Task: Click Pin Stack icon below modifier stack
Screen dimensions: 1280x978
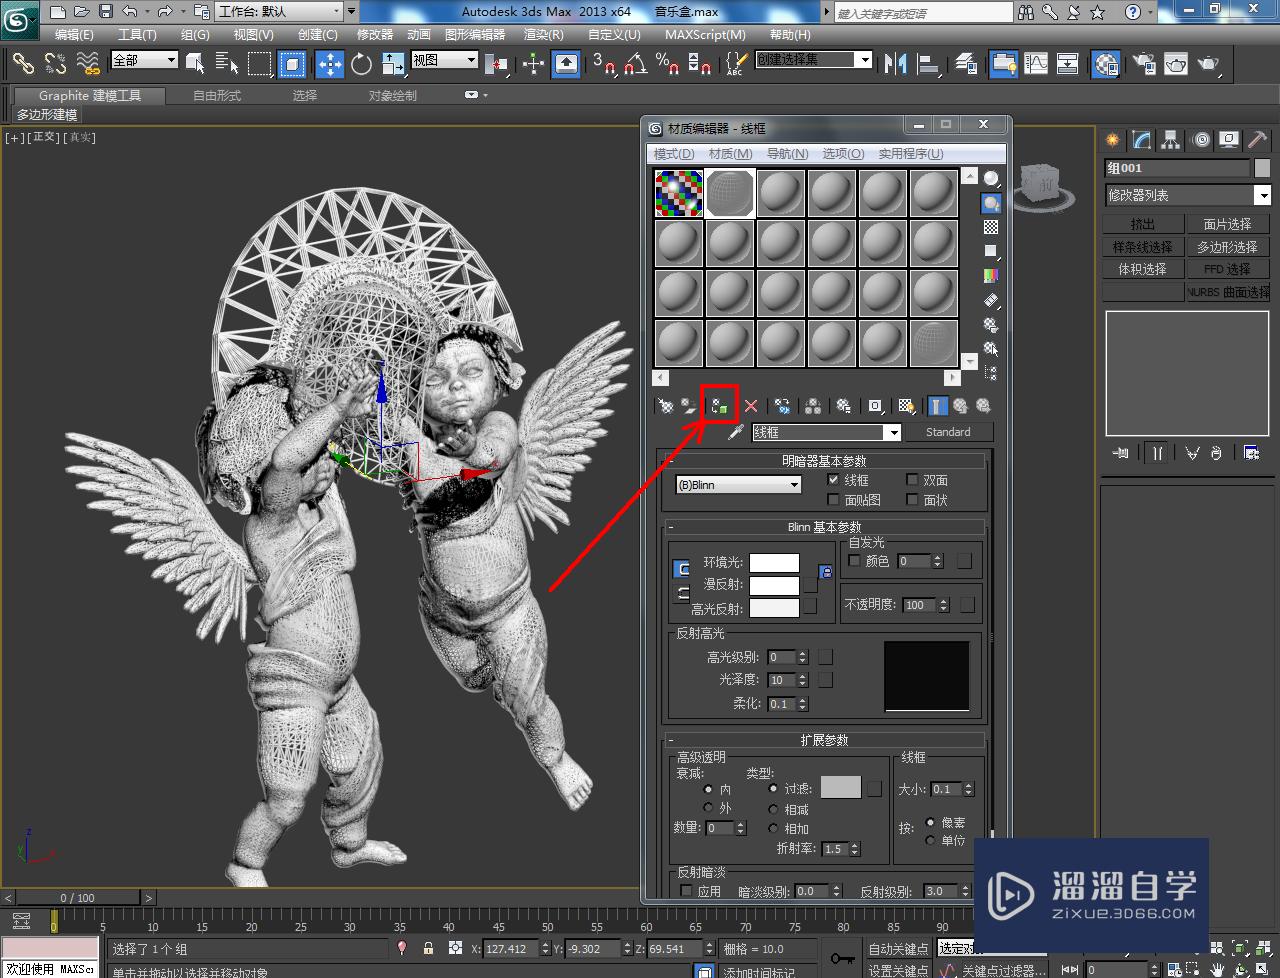Action: (1121, 453)
